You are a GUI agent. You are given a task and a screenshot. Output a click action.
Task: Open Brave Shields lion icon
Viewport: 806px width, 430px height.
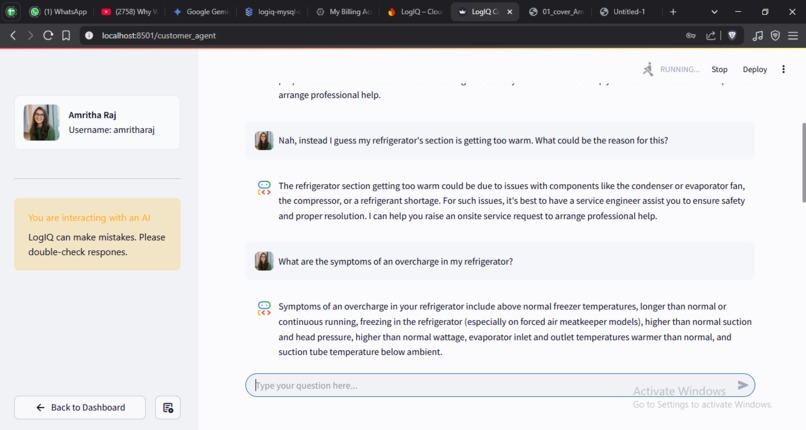pyautogui.click(x=732, y=35)
